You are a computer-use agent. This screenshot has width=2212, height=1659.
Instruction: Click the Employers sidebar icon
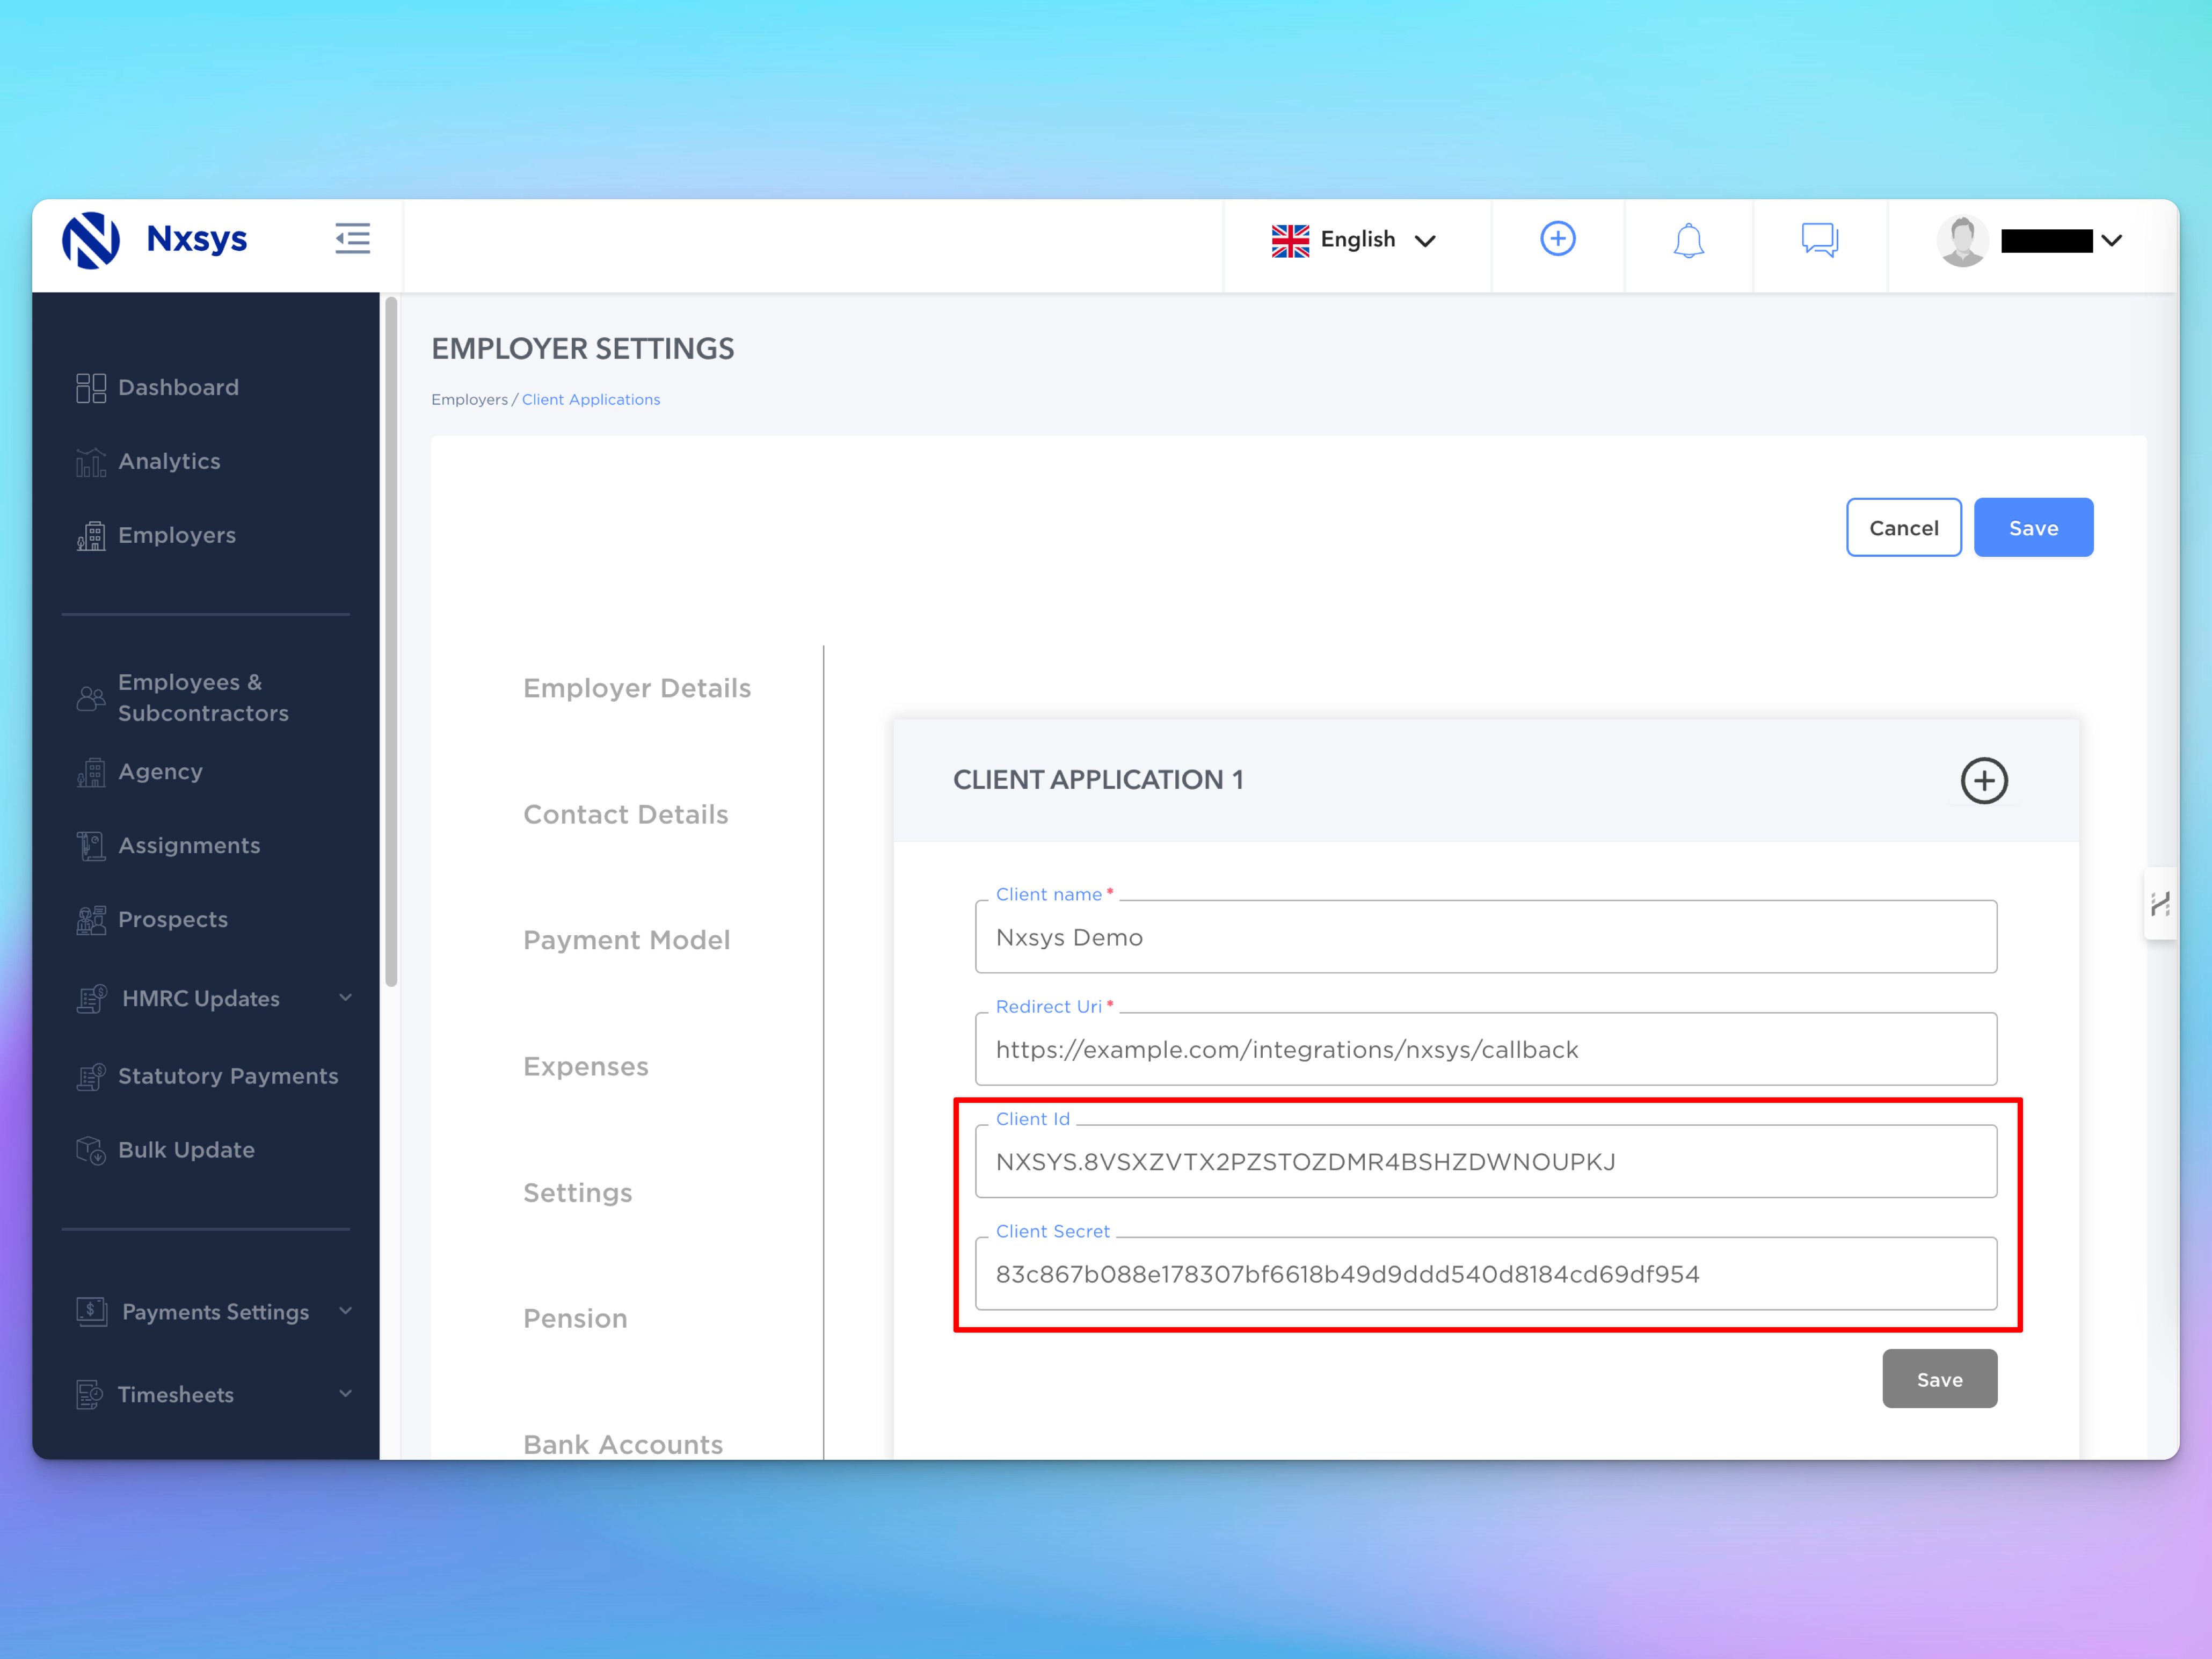coord(91,535)
